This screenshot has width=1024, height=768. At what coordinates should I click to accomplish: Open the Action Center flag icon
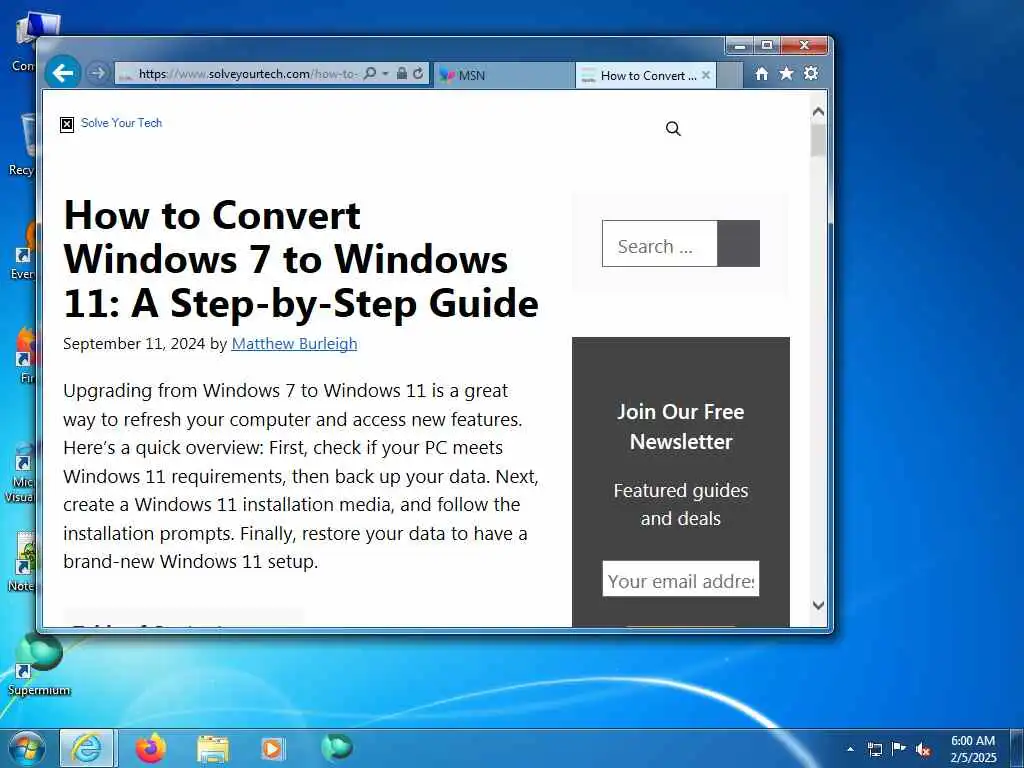(899, 749)
